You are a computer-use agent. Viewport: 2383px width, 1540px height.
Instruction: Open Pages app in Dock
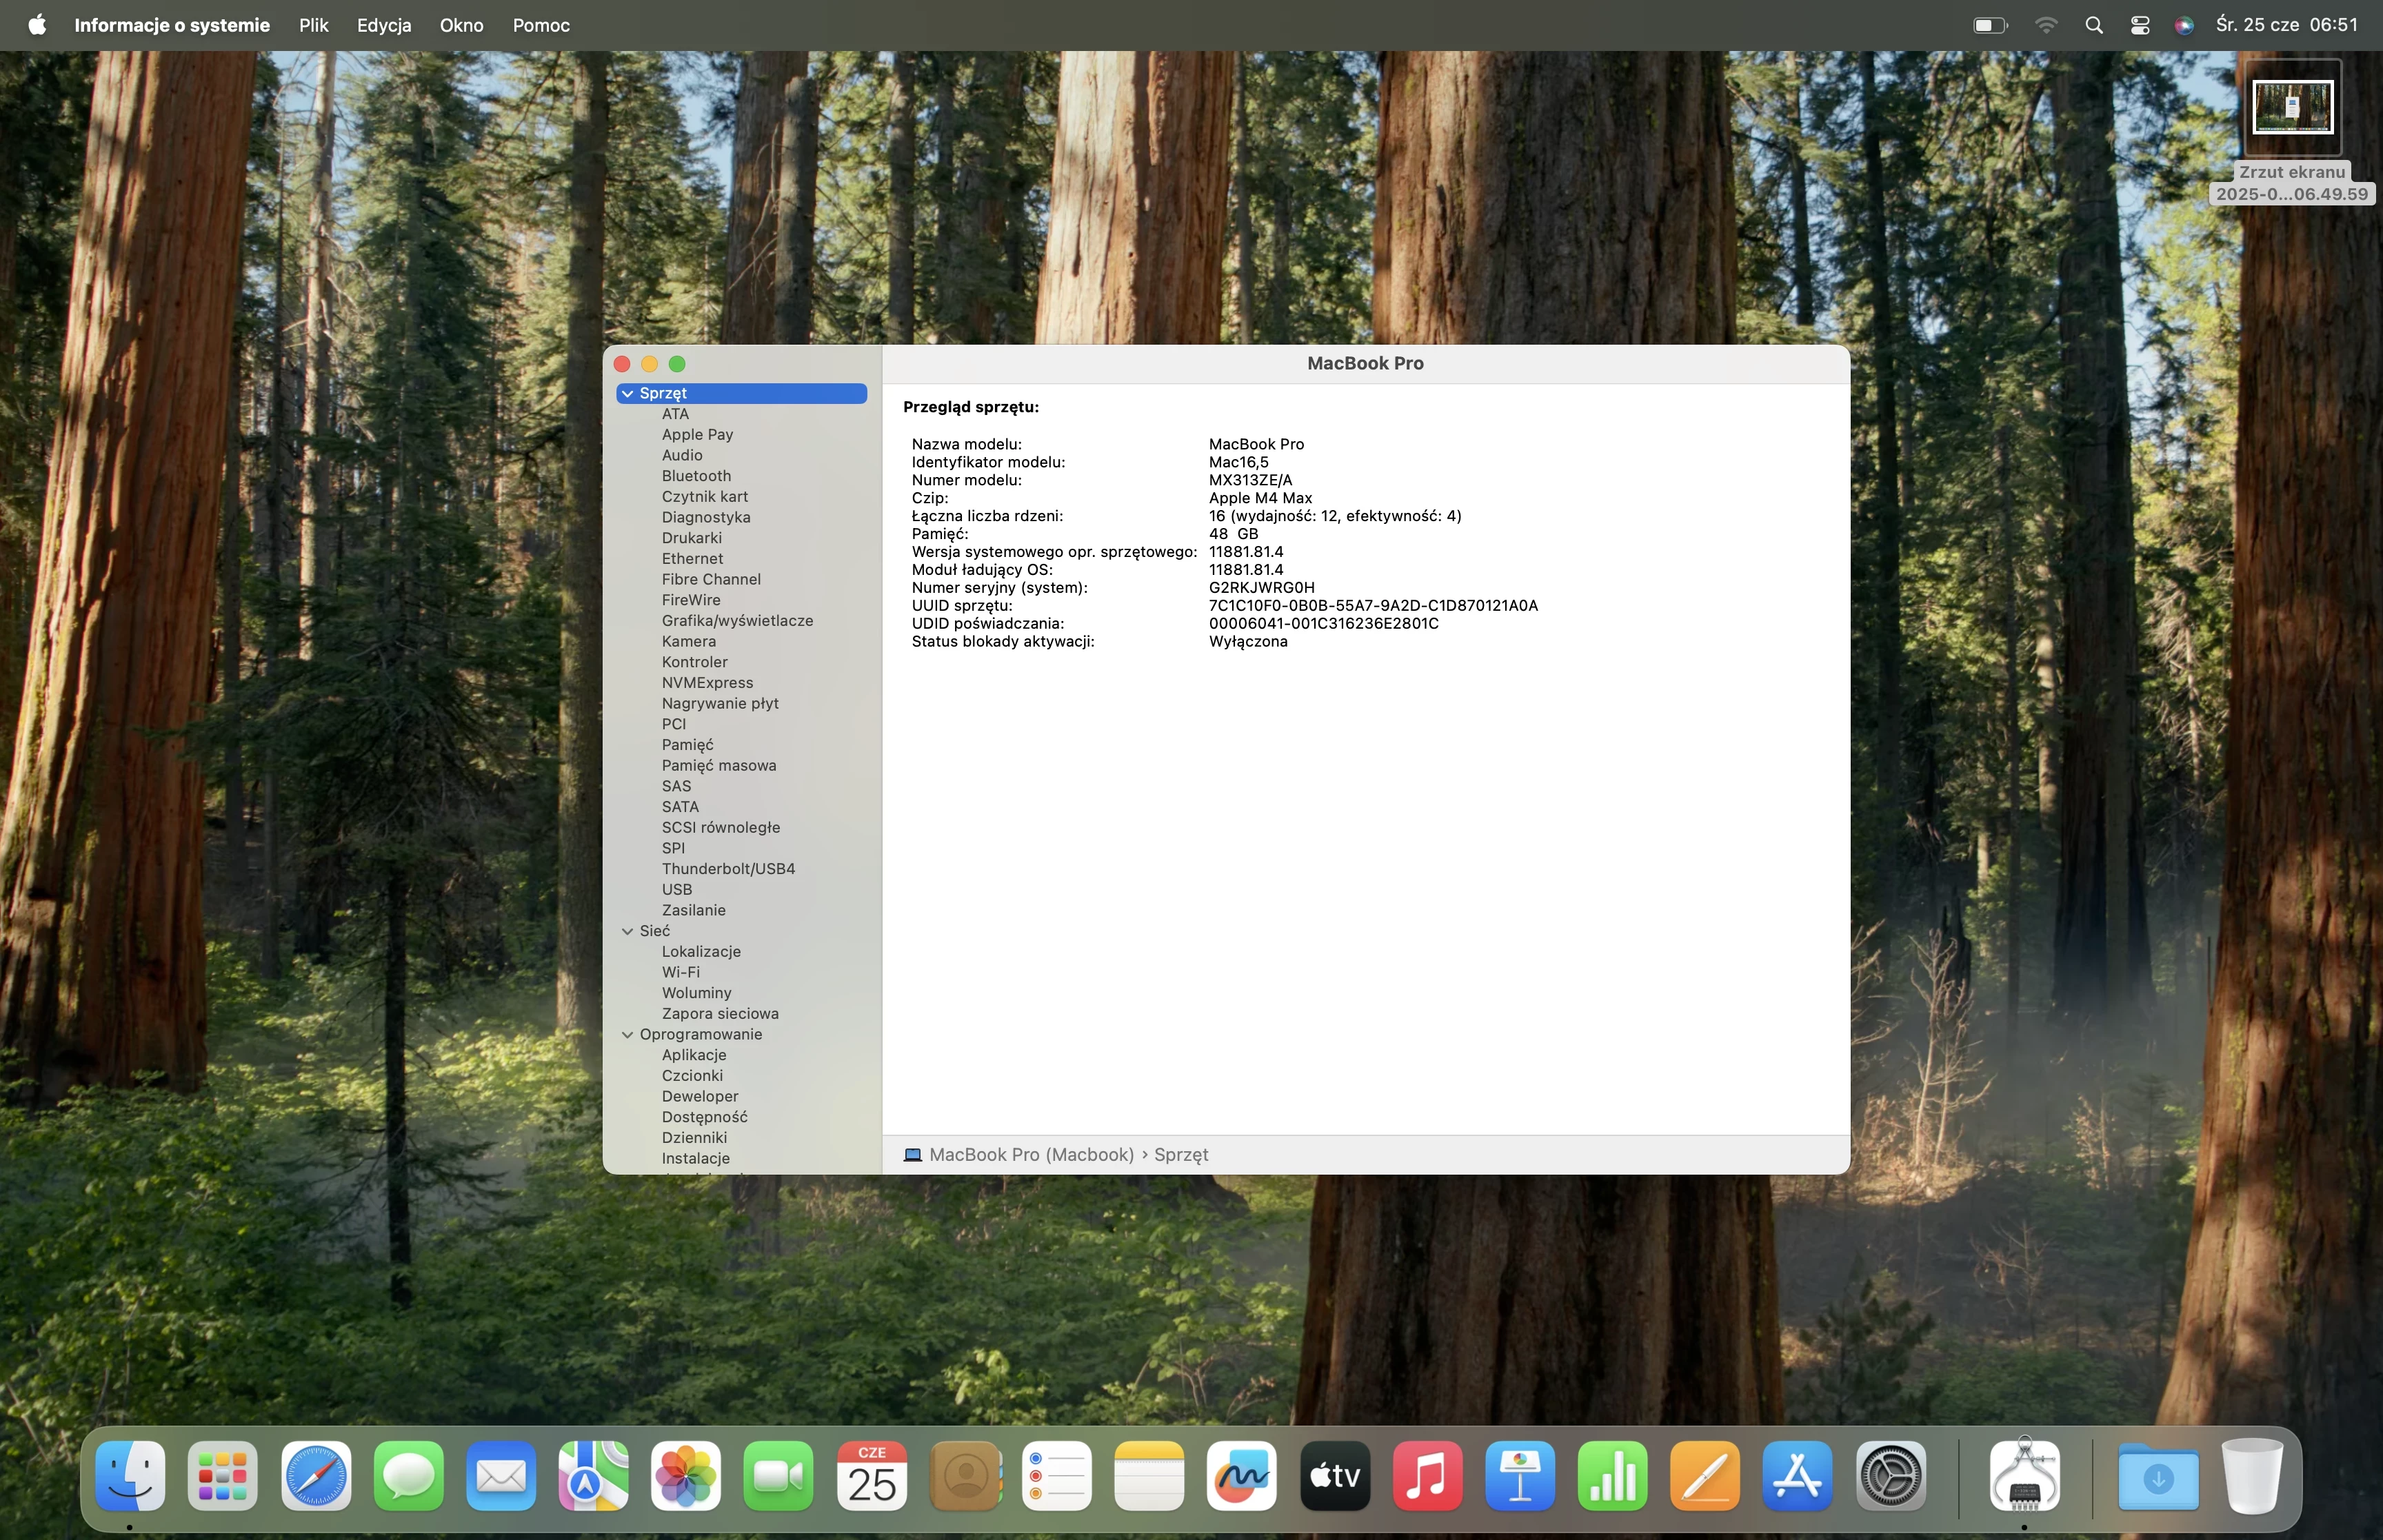pyautogui.click(x=1706, y=1476)
